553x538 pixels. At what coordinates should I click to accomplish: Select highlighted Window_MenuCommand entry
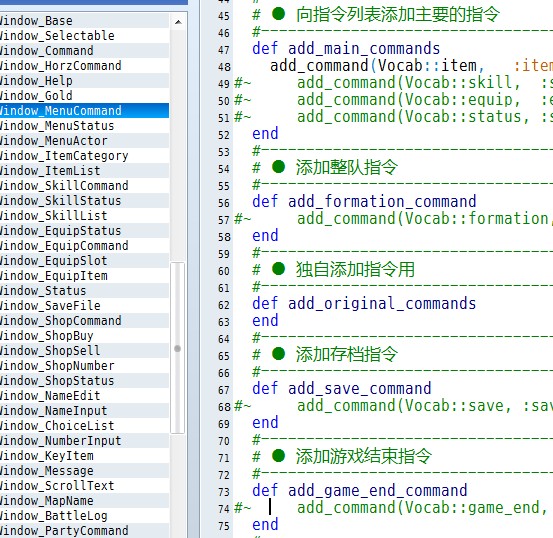(84, 111)
